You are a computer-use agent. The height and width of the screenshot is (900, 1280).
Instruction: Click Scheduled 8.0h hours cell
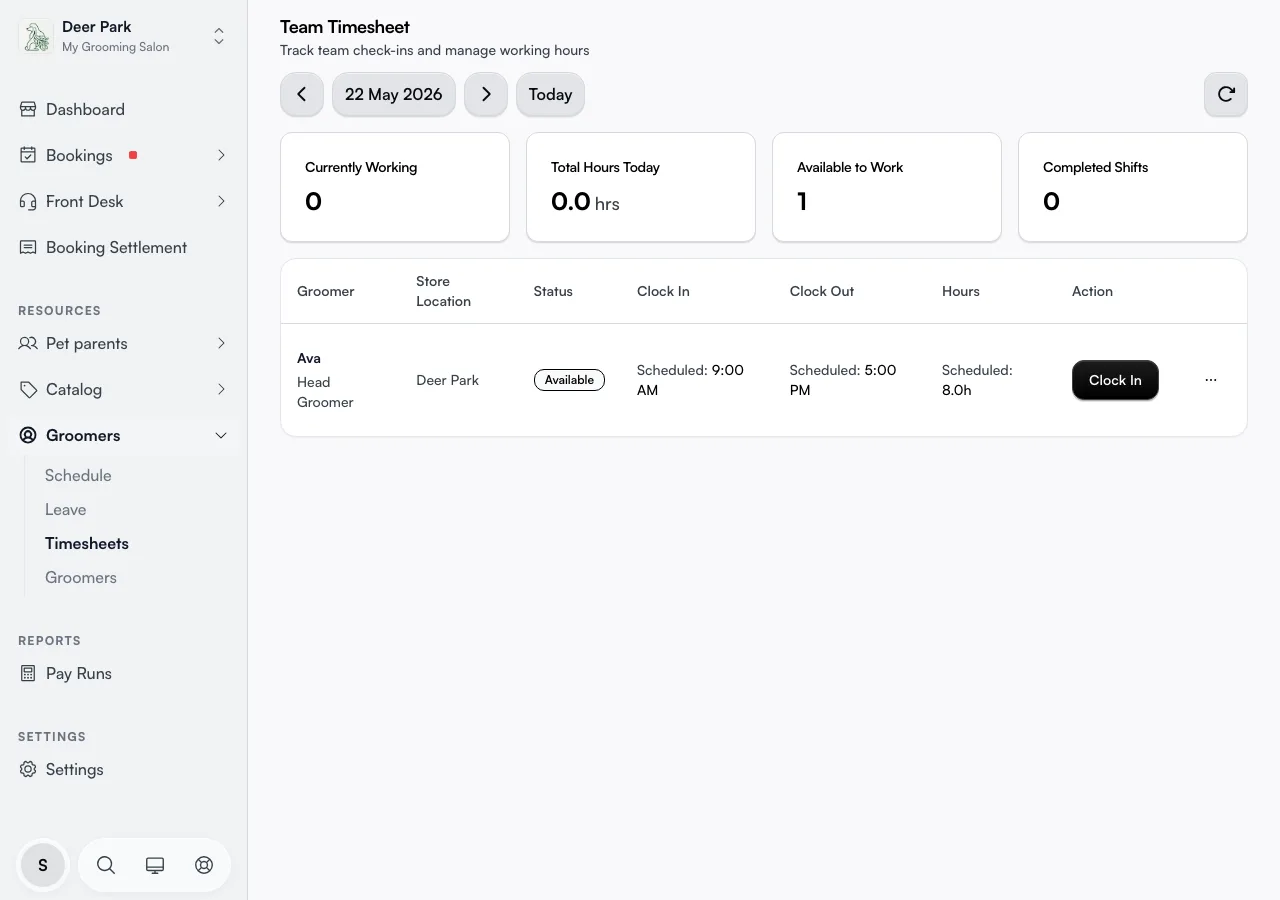[x=977, y=380]
